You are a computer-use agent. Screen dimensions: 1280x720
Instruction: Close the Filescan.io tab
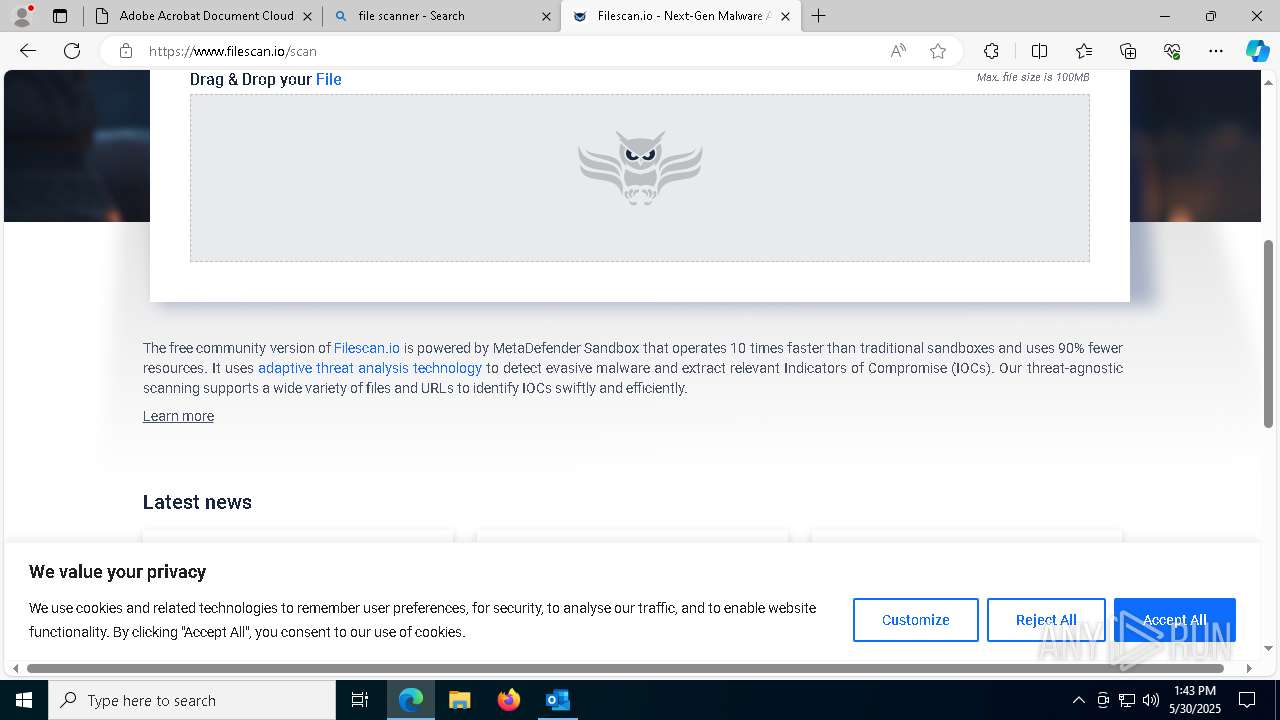pyautogui.click(x=785, y=16)
